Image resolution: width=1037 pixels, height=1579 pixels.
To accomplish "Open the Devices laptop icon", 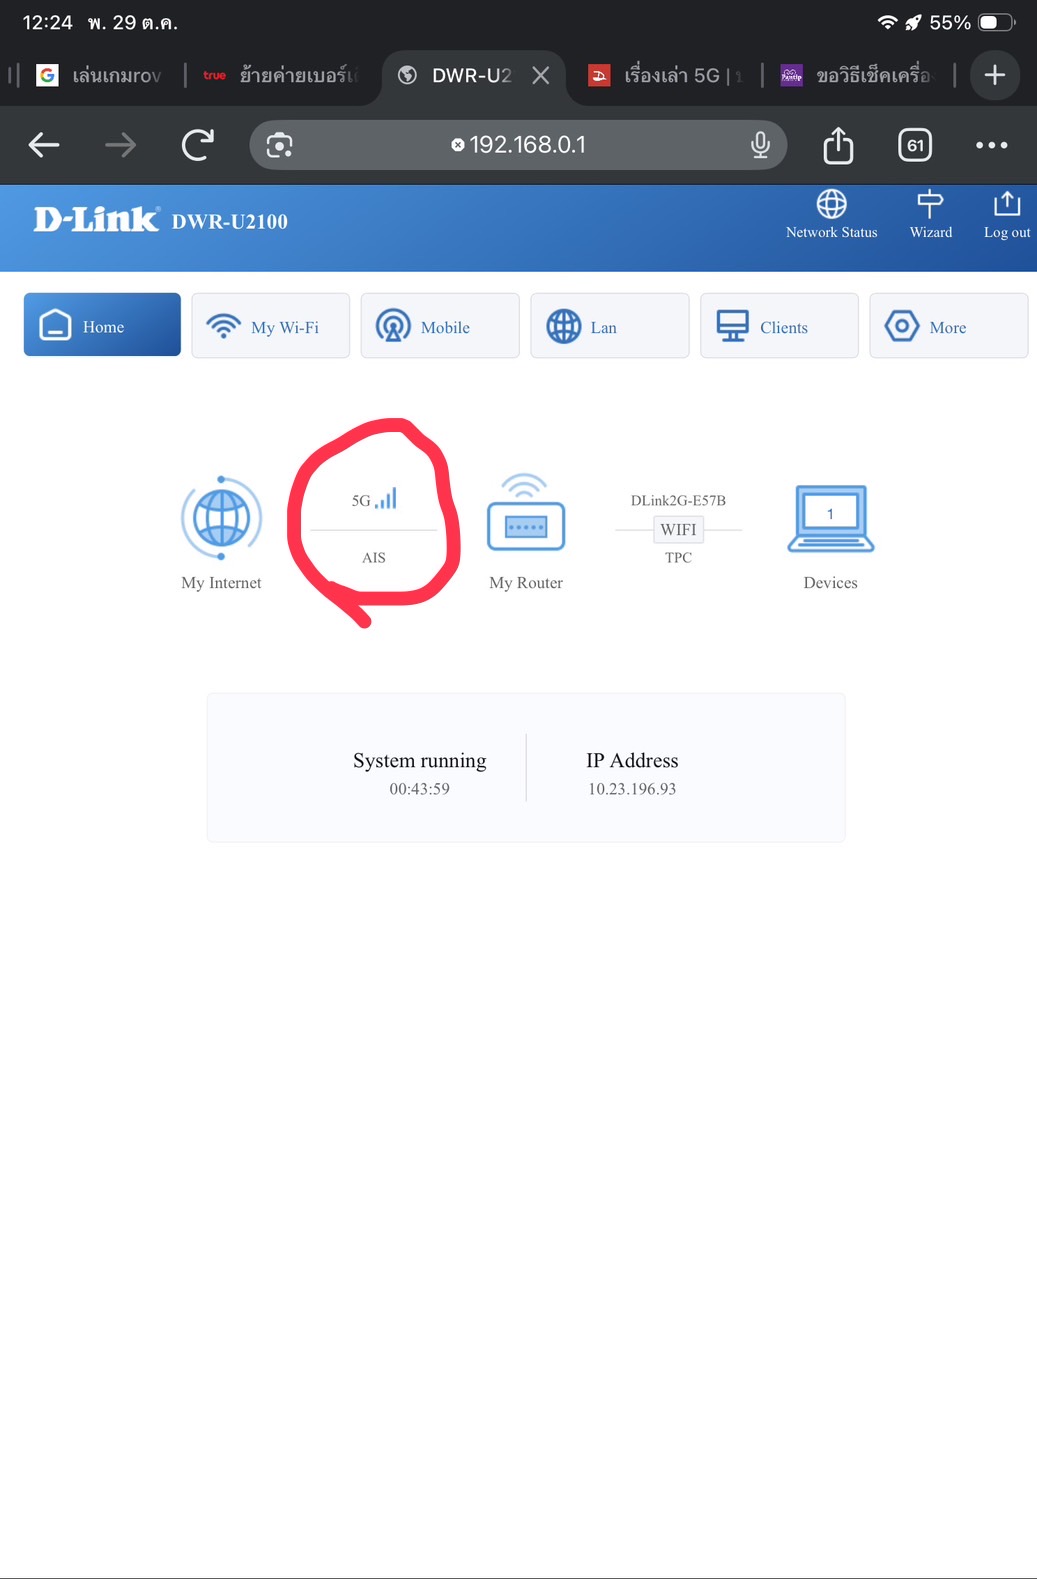I will (830, 518).
